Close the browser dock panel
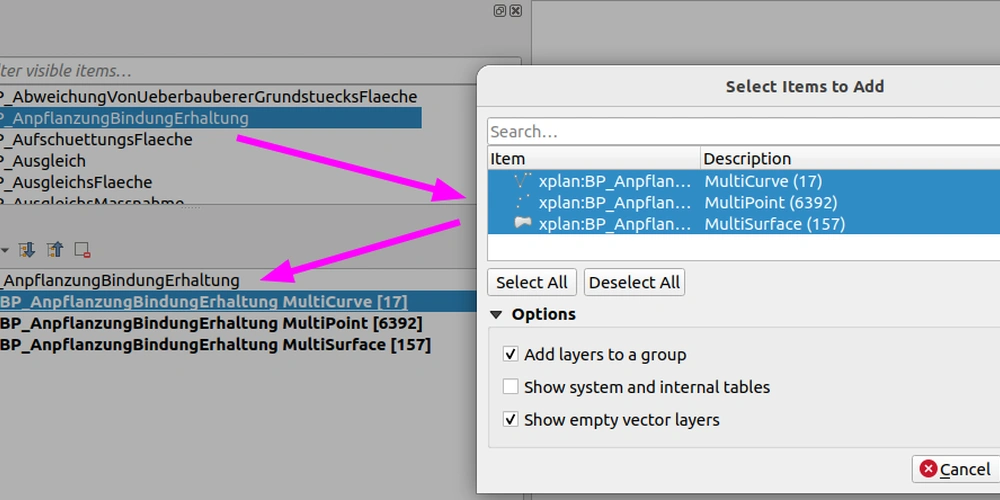1000x500 pixels. (x=516, y=11)
